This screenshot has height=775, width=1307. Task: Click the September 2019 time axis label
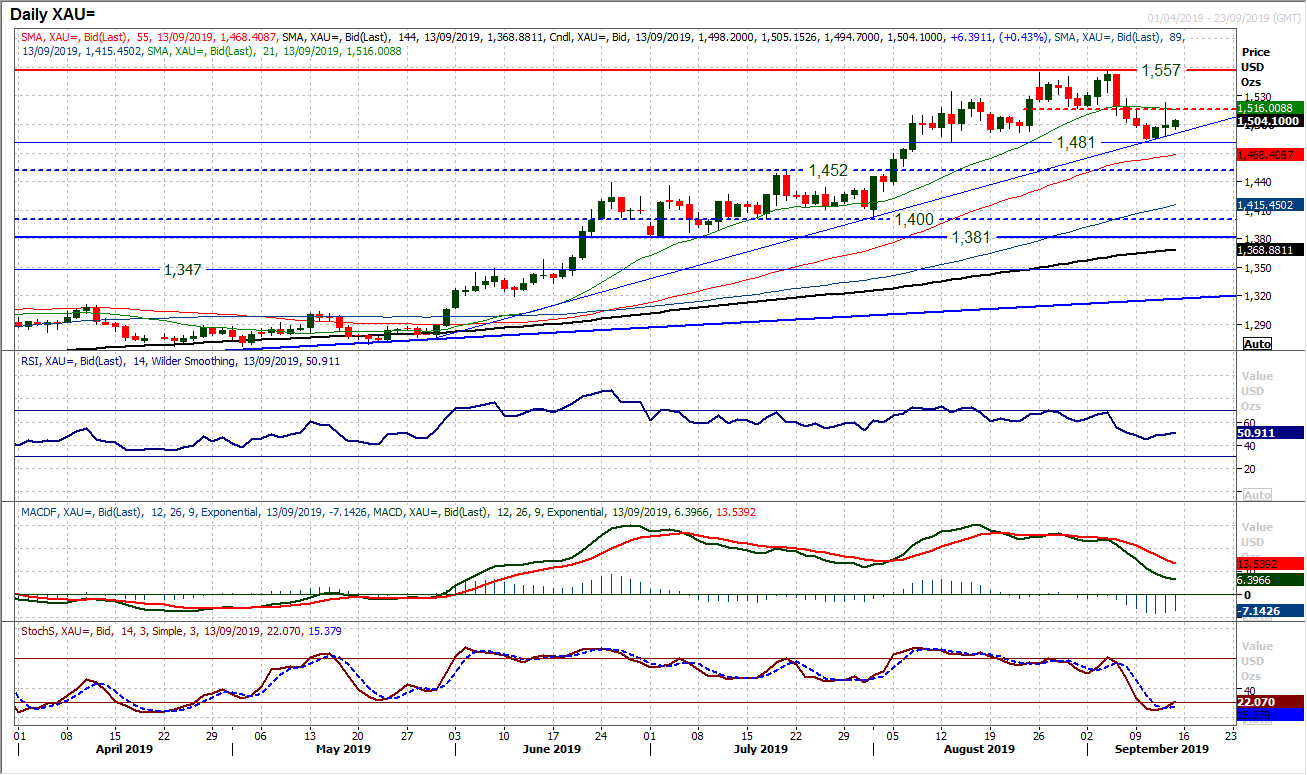point(1164,749)
